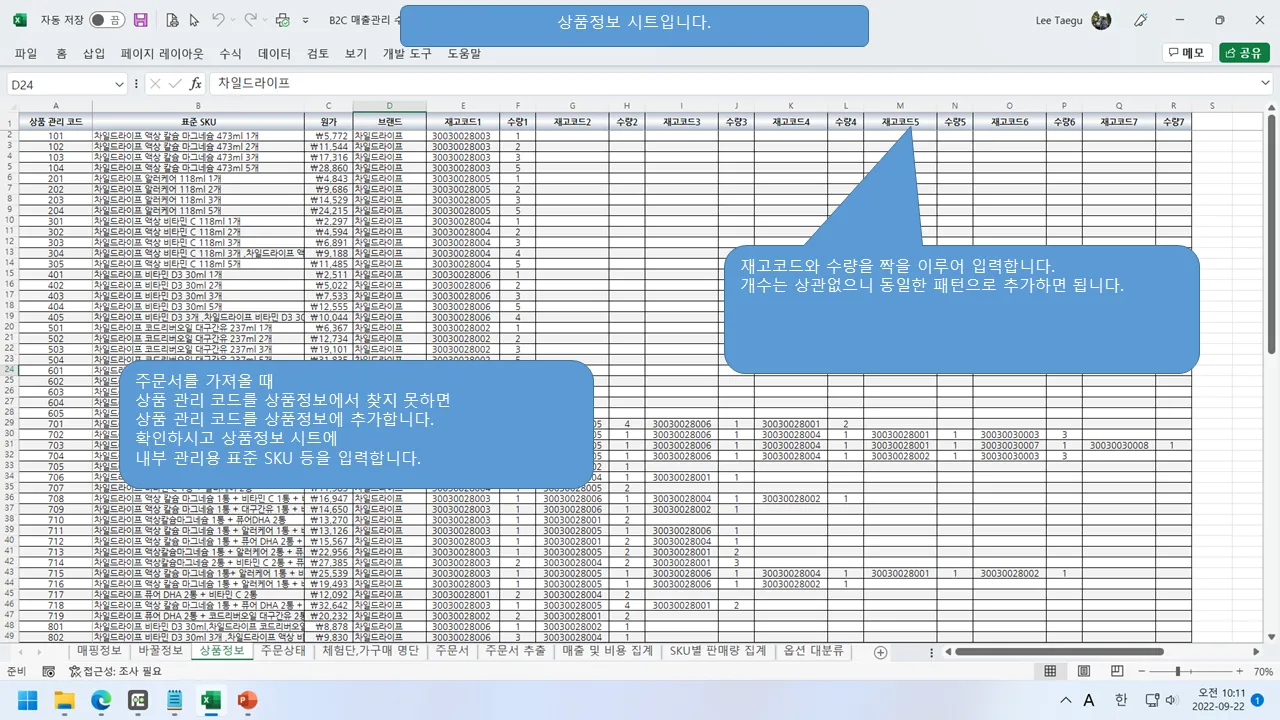This screenshot has width=1280, height=720.
Task: Switch to the 주문서 sheet tab
Action: [452, 651]
